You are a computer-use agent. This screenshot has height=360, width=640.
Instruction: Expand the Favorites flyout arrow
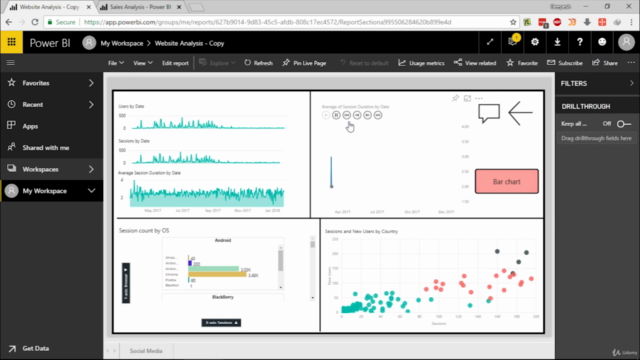click(x=91, y=83)
